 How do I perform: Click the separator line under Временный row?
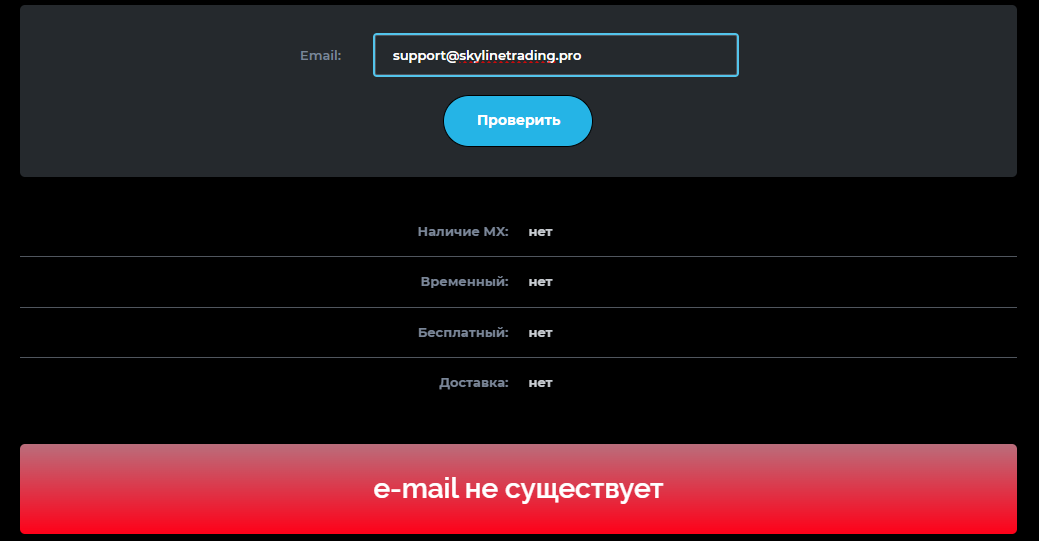click(518, 307)
